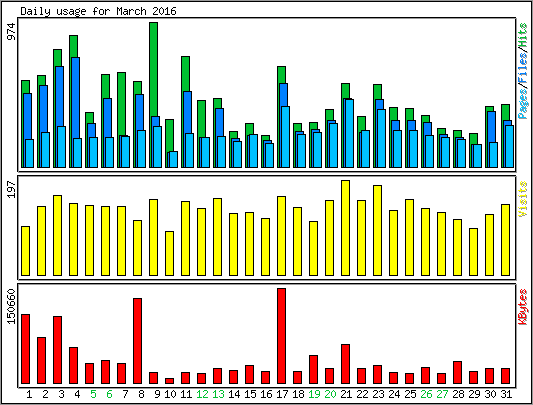Click the red KBytes bar for day 8

pos(137,341)
